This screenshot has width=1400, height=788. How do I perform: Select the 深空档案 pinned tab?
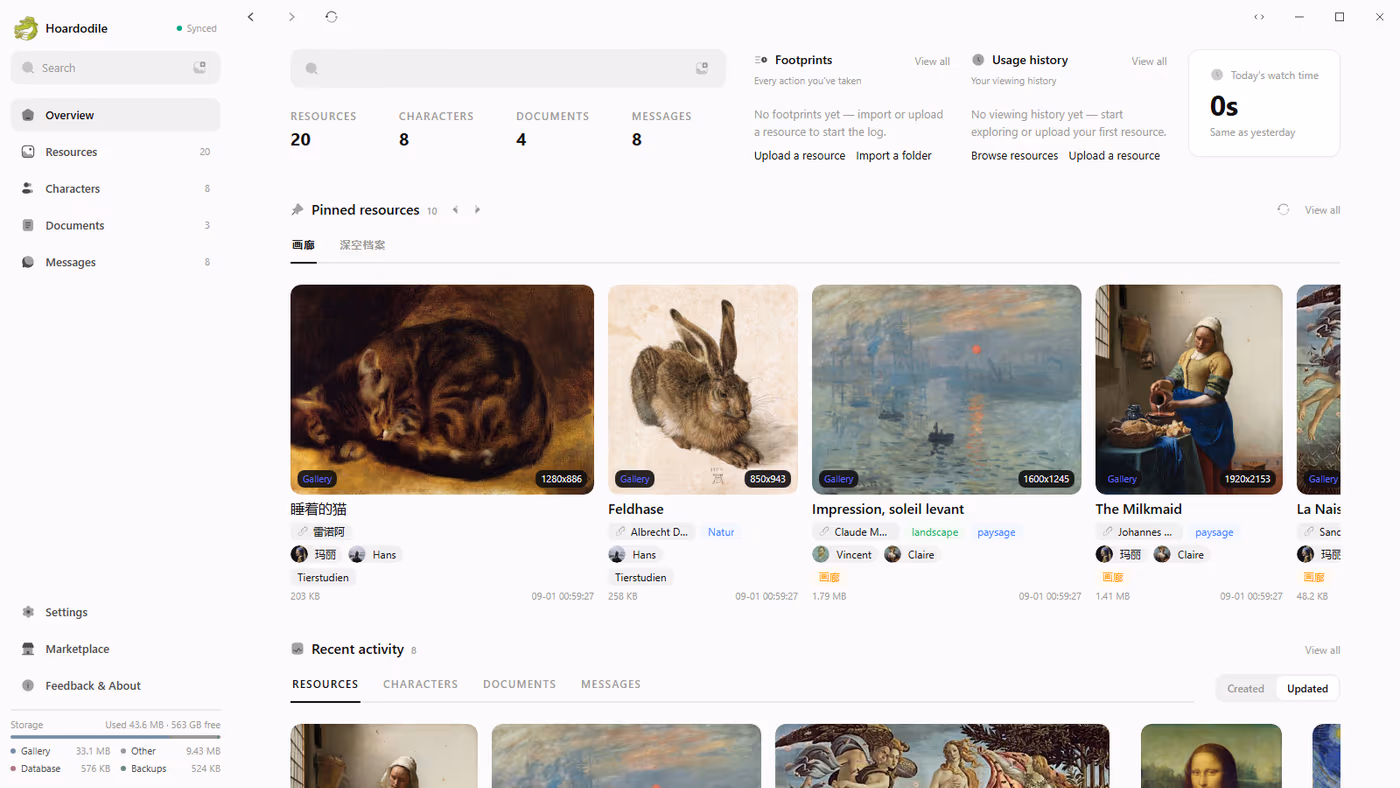click(x=362, y=245)
